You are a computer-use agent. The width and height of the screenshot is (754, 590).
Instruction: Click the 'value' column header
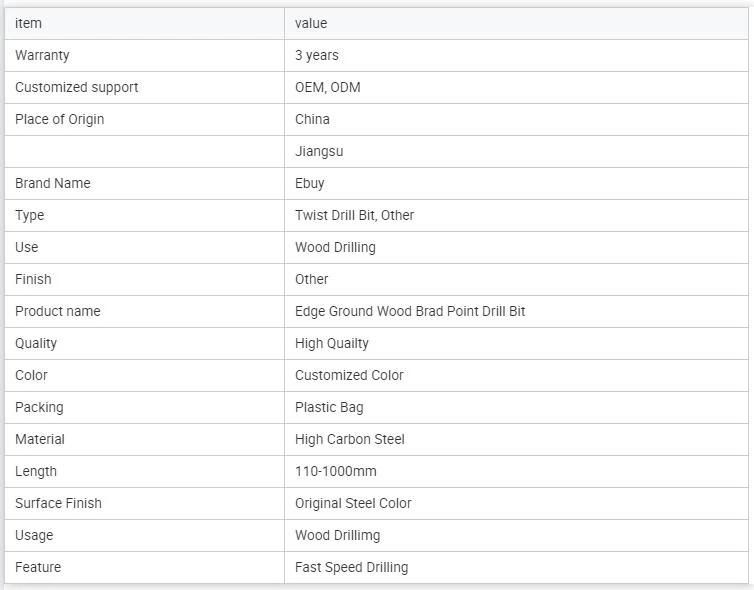click(311, 23)
